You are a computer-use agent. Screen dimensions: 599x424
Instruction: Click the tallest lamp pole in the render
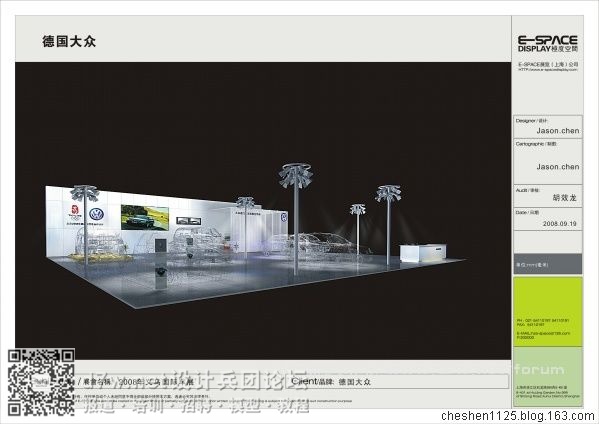pyautogui.click(x=296, y=218)
